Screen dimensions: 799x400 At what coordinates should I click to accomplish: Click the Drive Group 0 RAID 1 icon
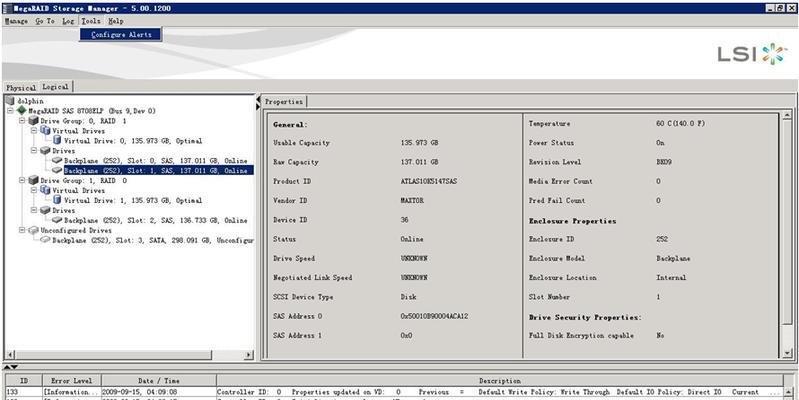[33, 121]
